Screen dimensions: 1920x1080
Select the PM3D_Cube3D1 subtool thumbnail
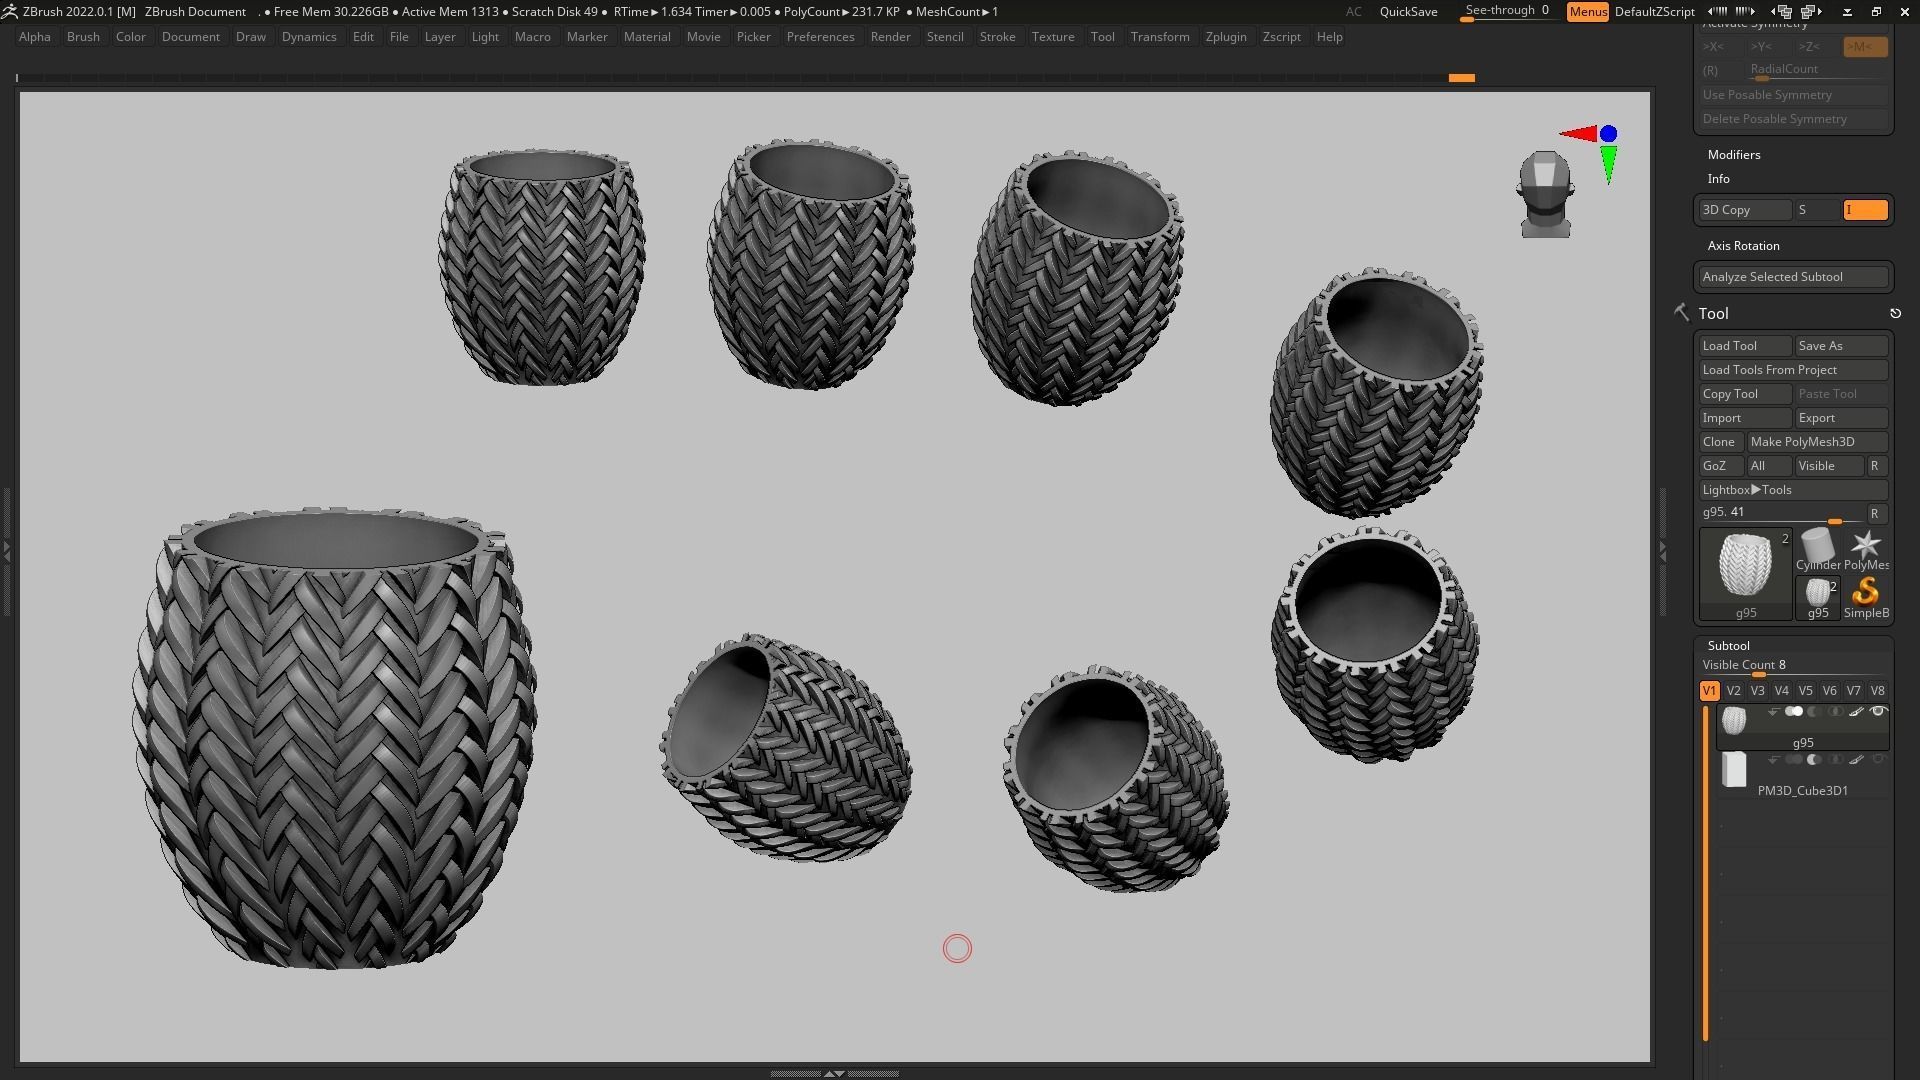click(x=1734, y=770)
